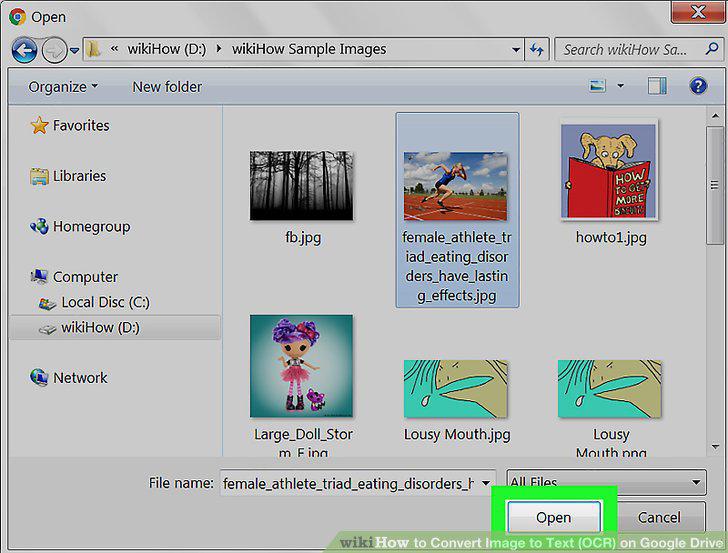Click the file list vertical scrollbar thumb
Image resolution: width=728 pixels, height=553 pixels.
coord(715,185)
